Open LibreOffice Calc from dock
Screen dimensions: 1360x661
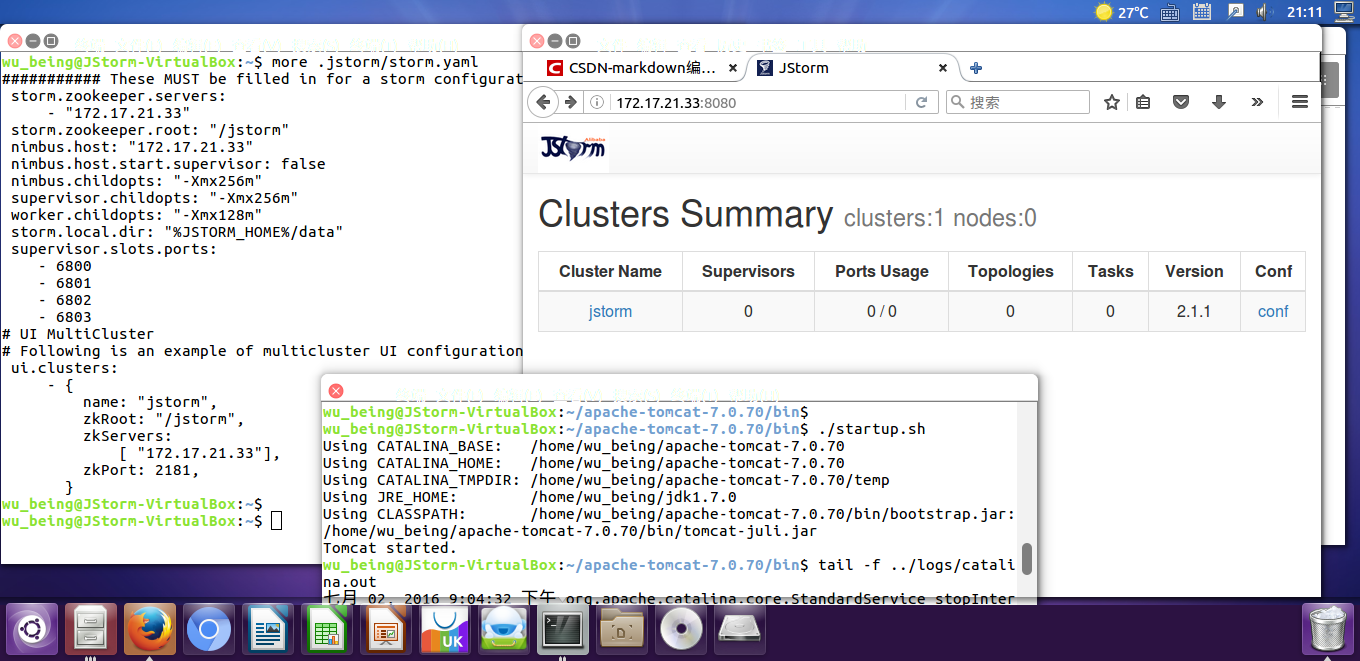[327, 629]
